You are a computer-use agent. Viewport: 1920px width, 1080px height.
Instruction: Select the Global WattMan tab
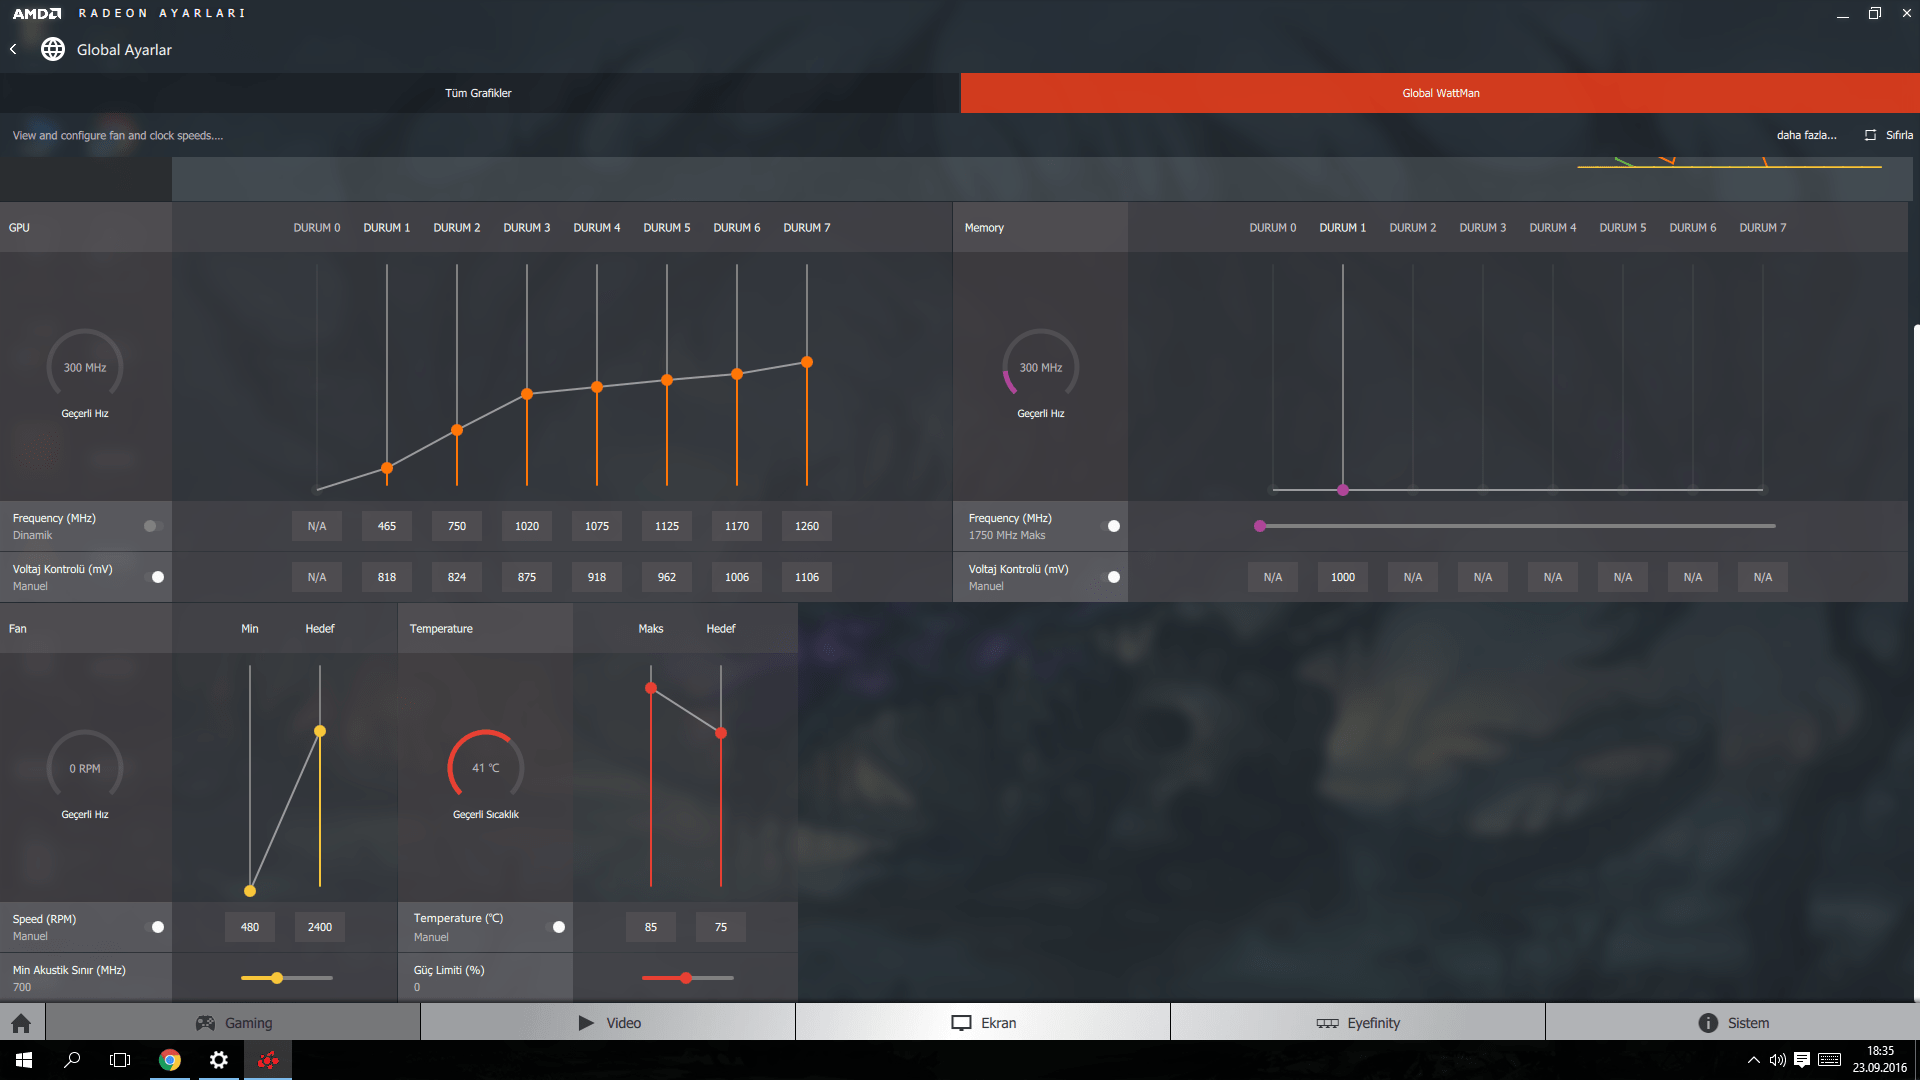click(1440, 93)
